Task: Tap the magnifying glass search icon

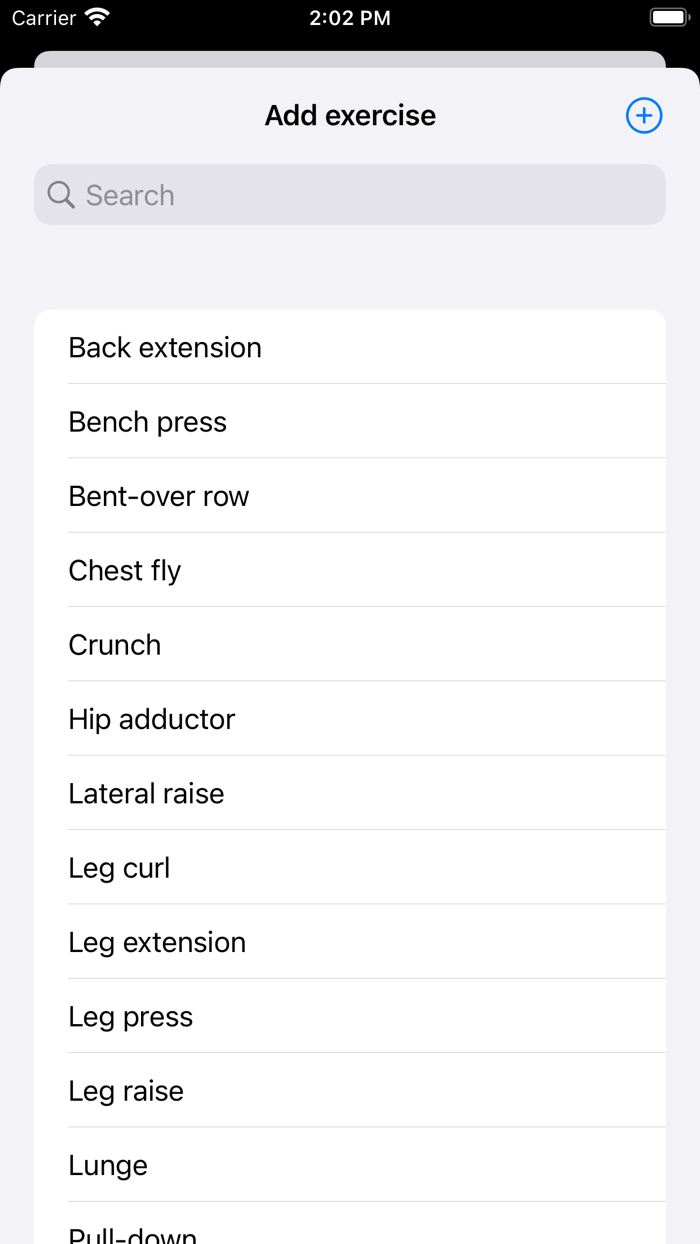Action: coord(61,195)
